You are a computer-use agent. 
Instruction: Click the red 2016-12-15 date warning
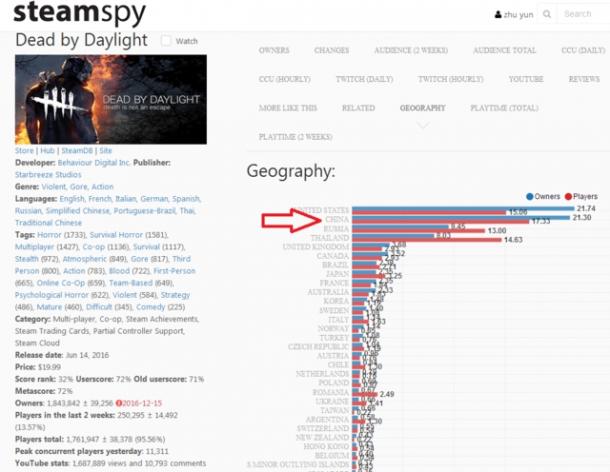pyautogui.click(x=139, y=403)
